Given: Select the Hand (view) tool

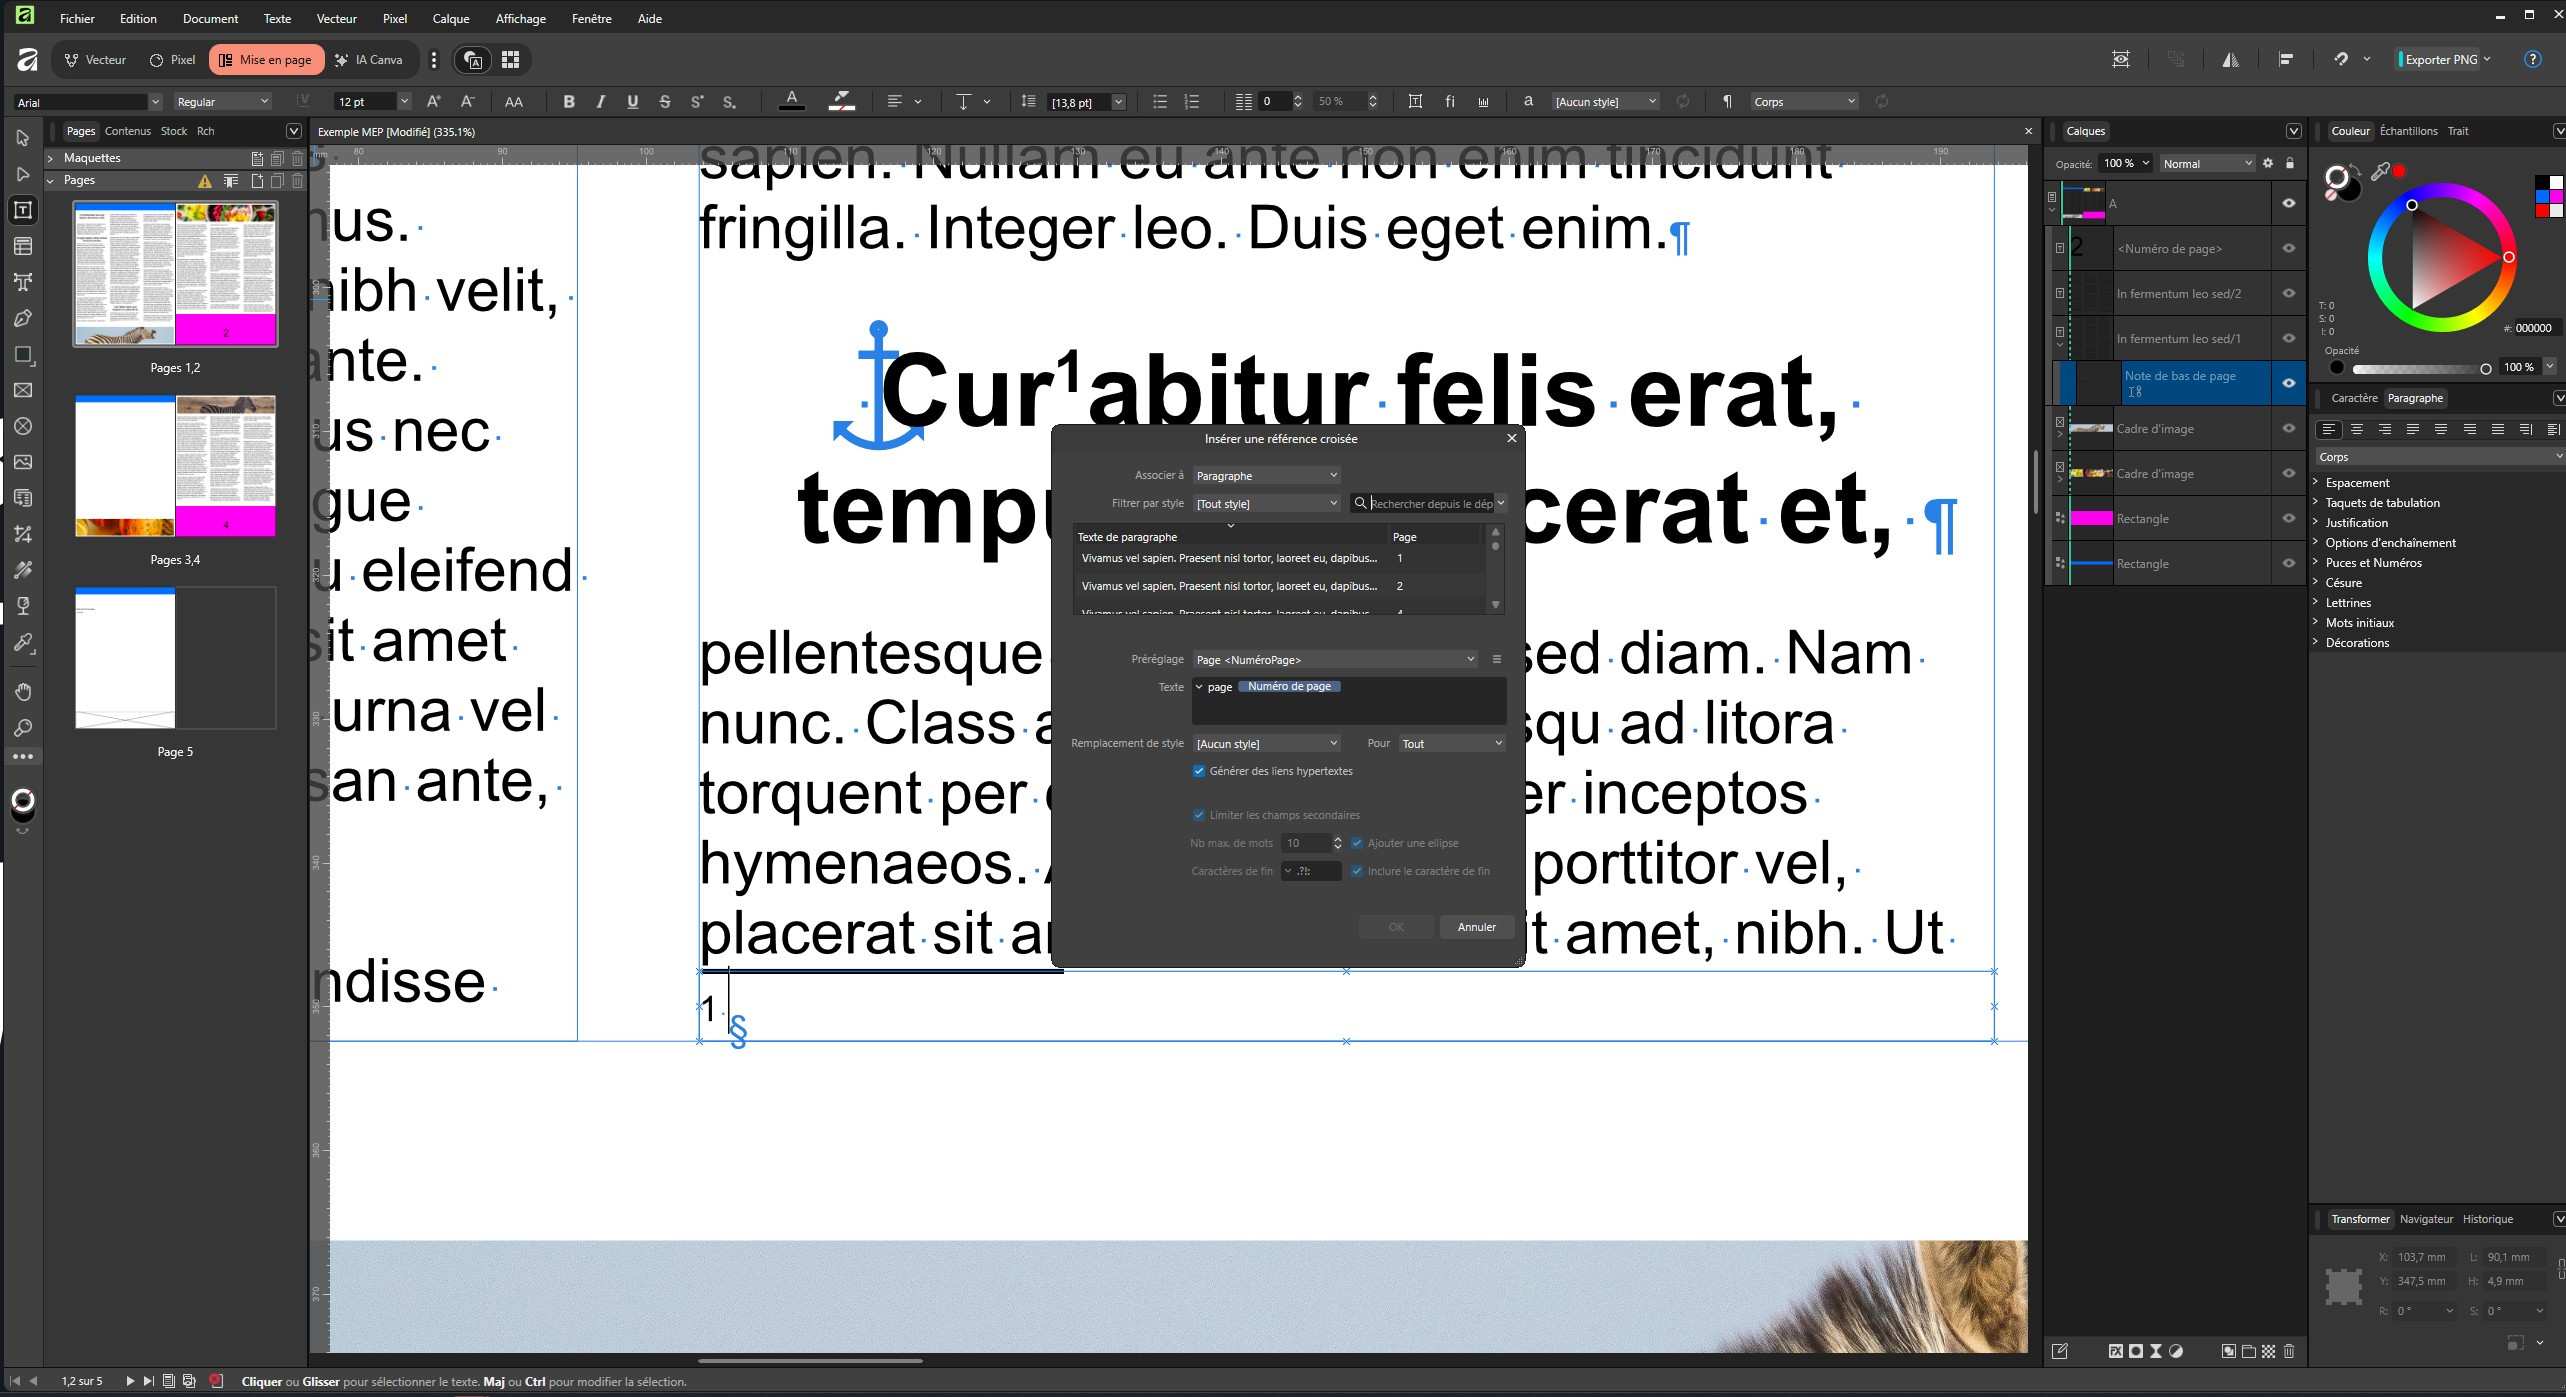Looking at the screenshot, I should (23, 692).
